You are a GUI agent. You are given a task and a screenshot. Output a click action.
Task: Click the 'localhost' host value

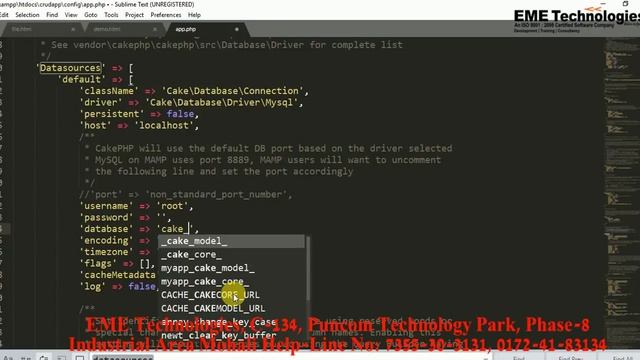coord(164,125)
